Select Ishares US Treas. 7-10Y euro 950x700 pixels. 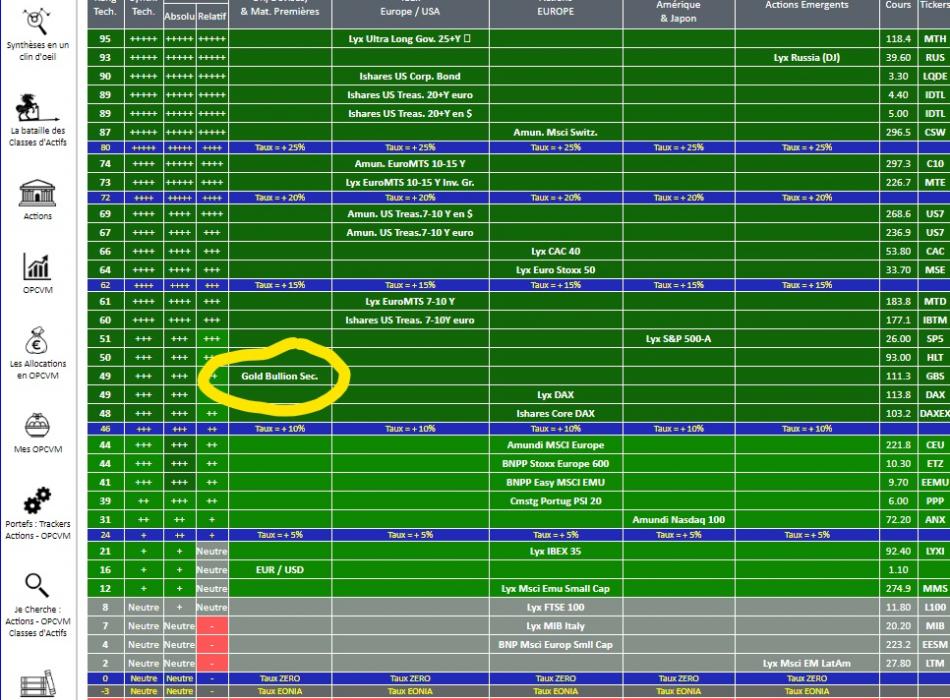click(410, 321)
